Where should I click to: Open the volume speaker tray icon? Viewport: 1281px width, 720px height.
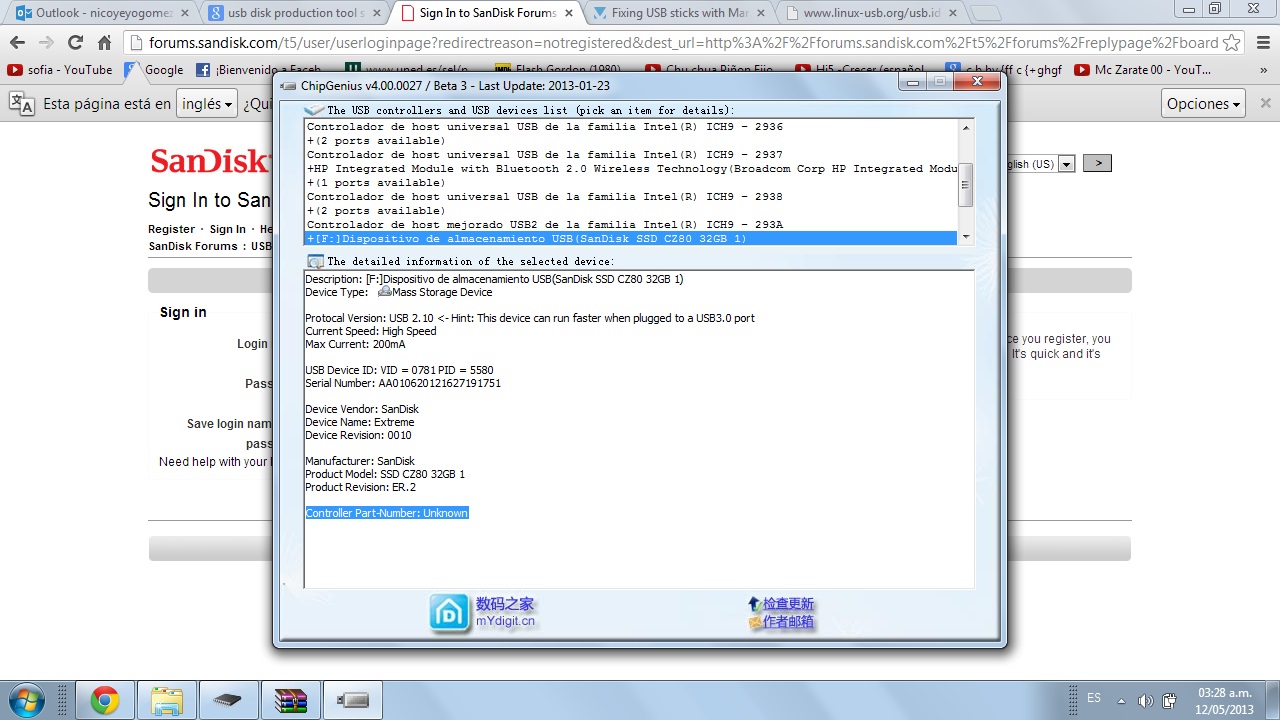[x=1145, y=701]
